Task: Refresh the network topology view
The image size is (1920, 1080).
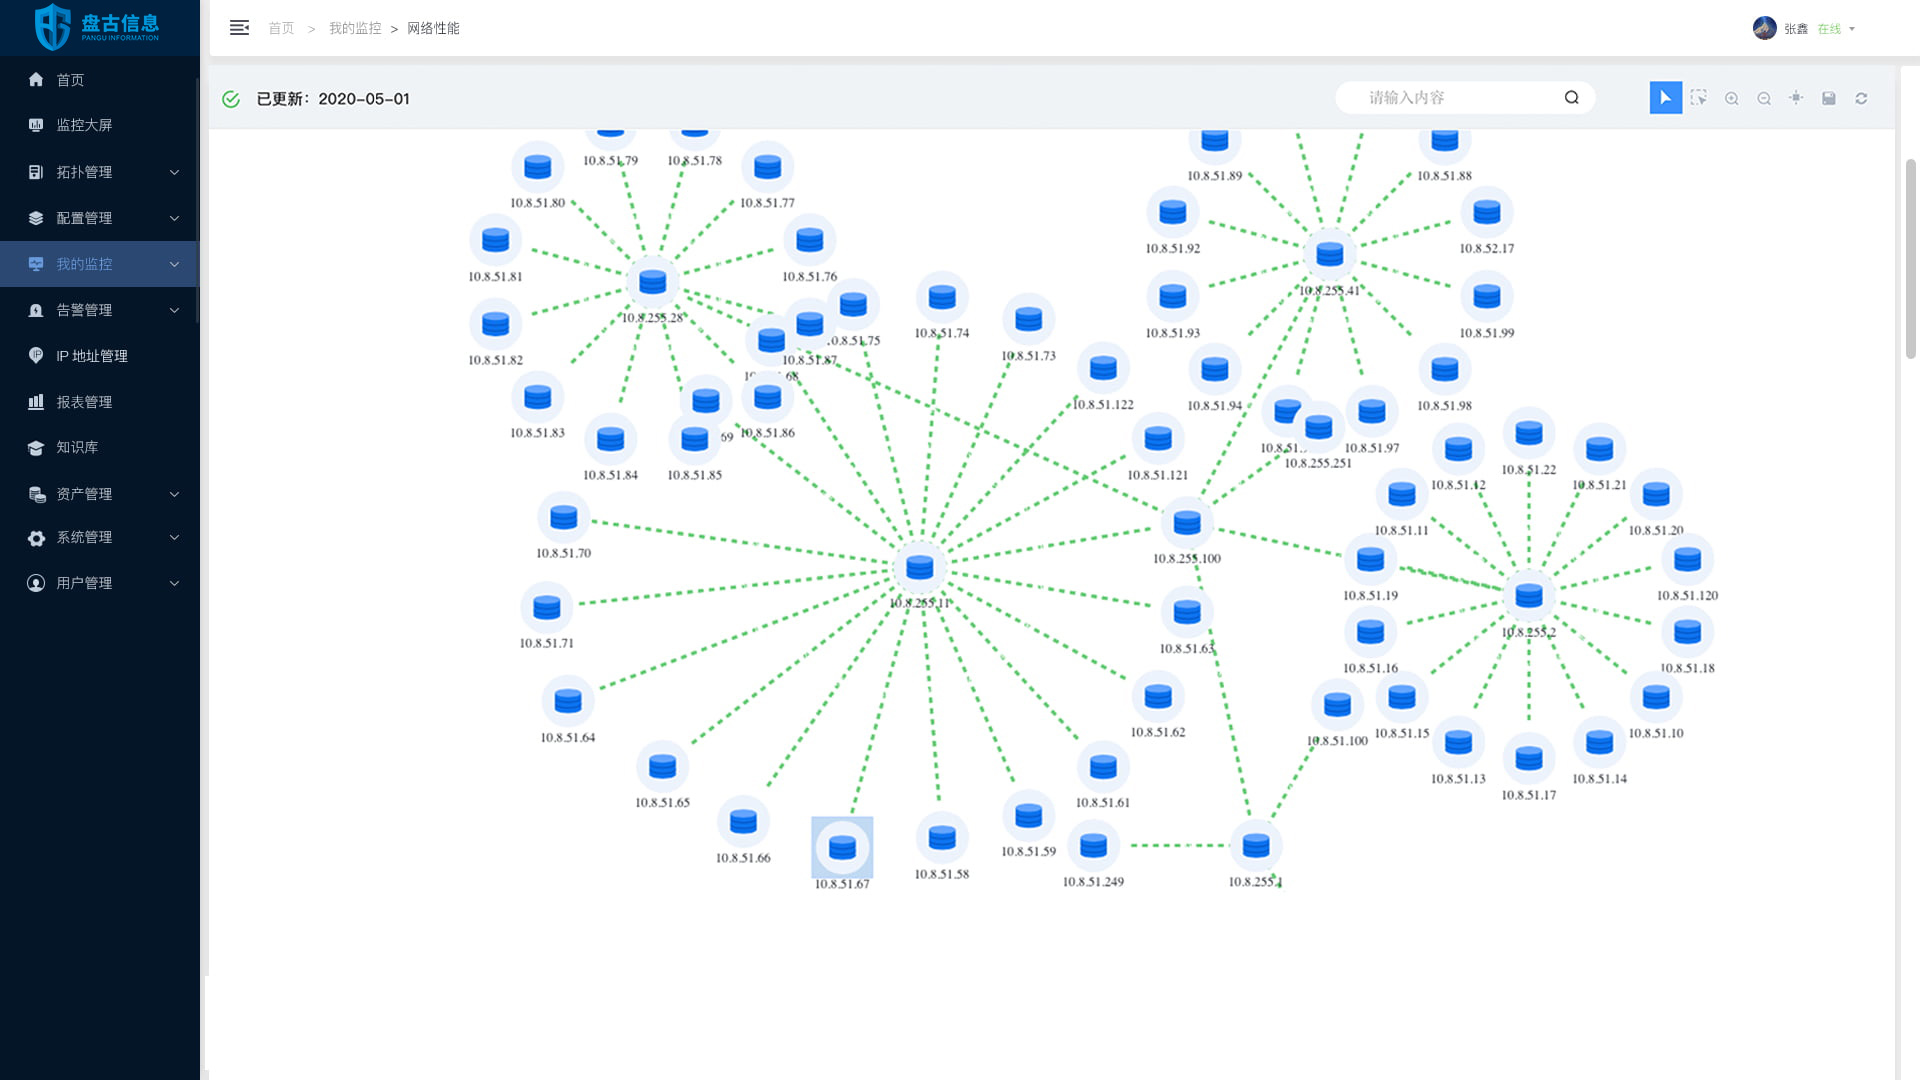Action: [1861, 98]
